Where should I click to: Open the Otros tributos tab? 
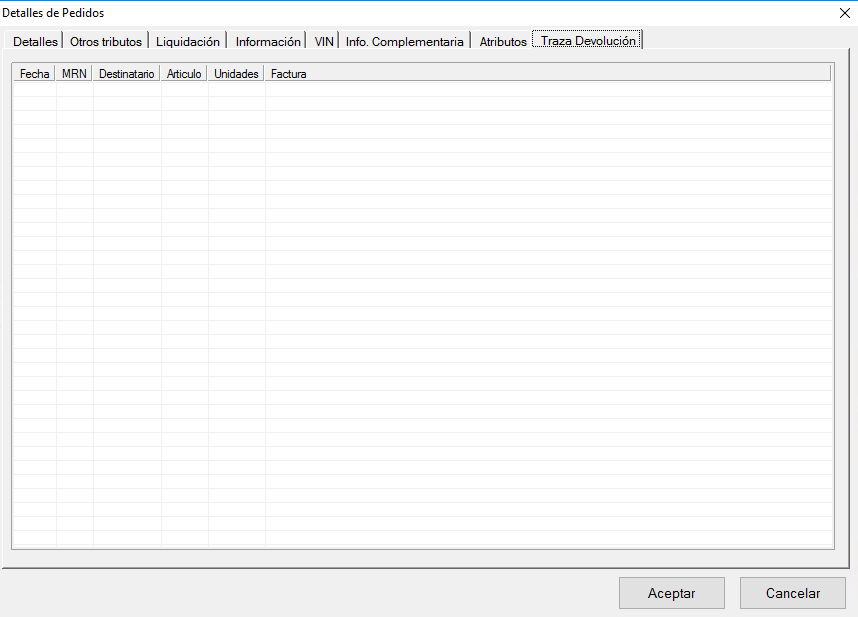click(x=106, y=42)
